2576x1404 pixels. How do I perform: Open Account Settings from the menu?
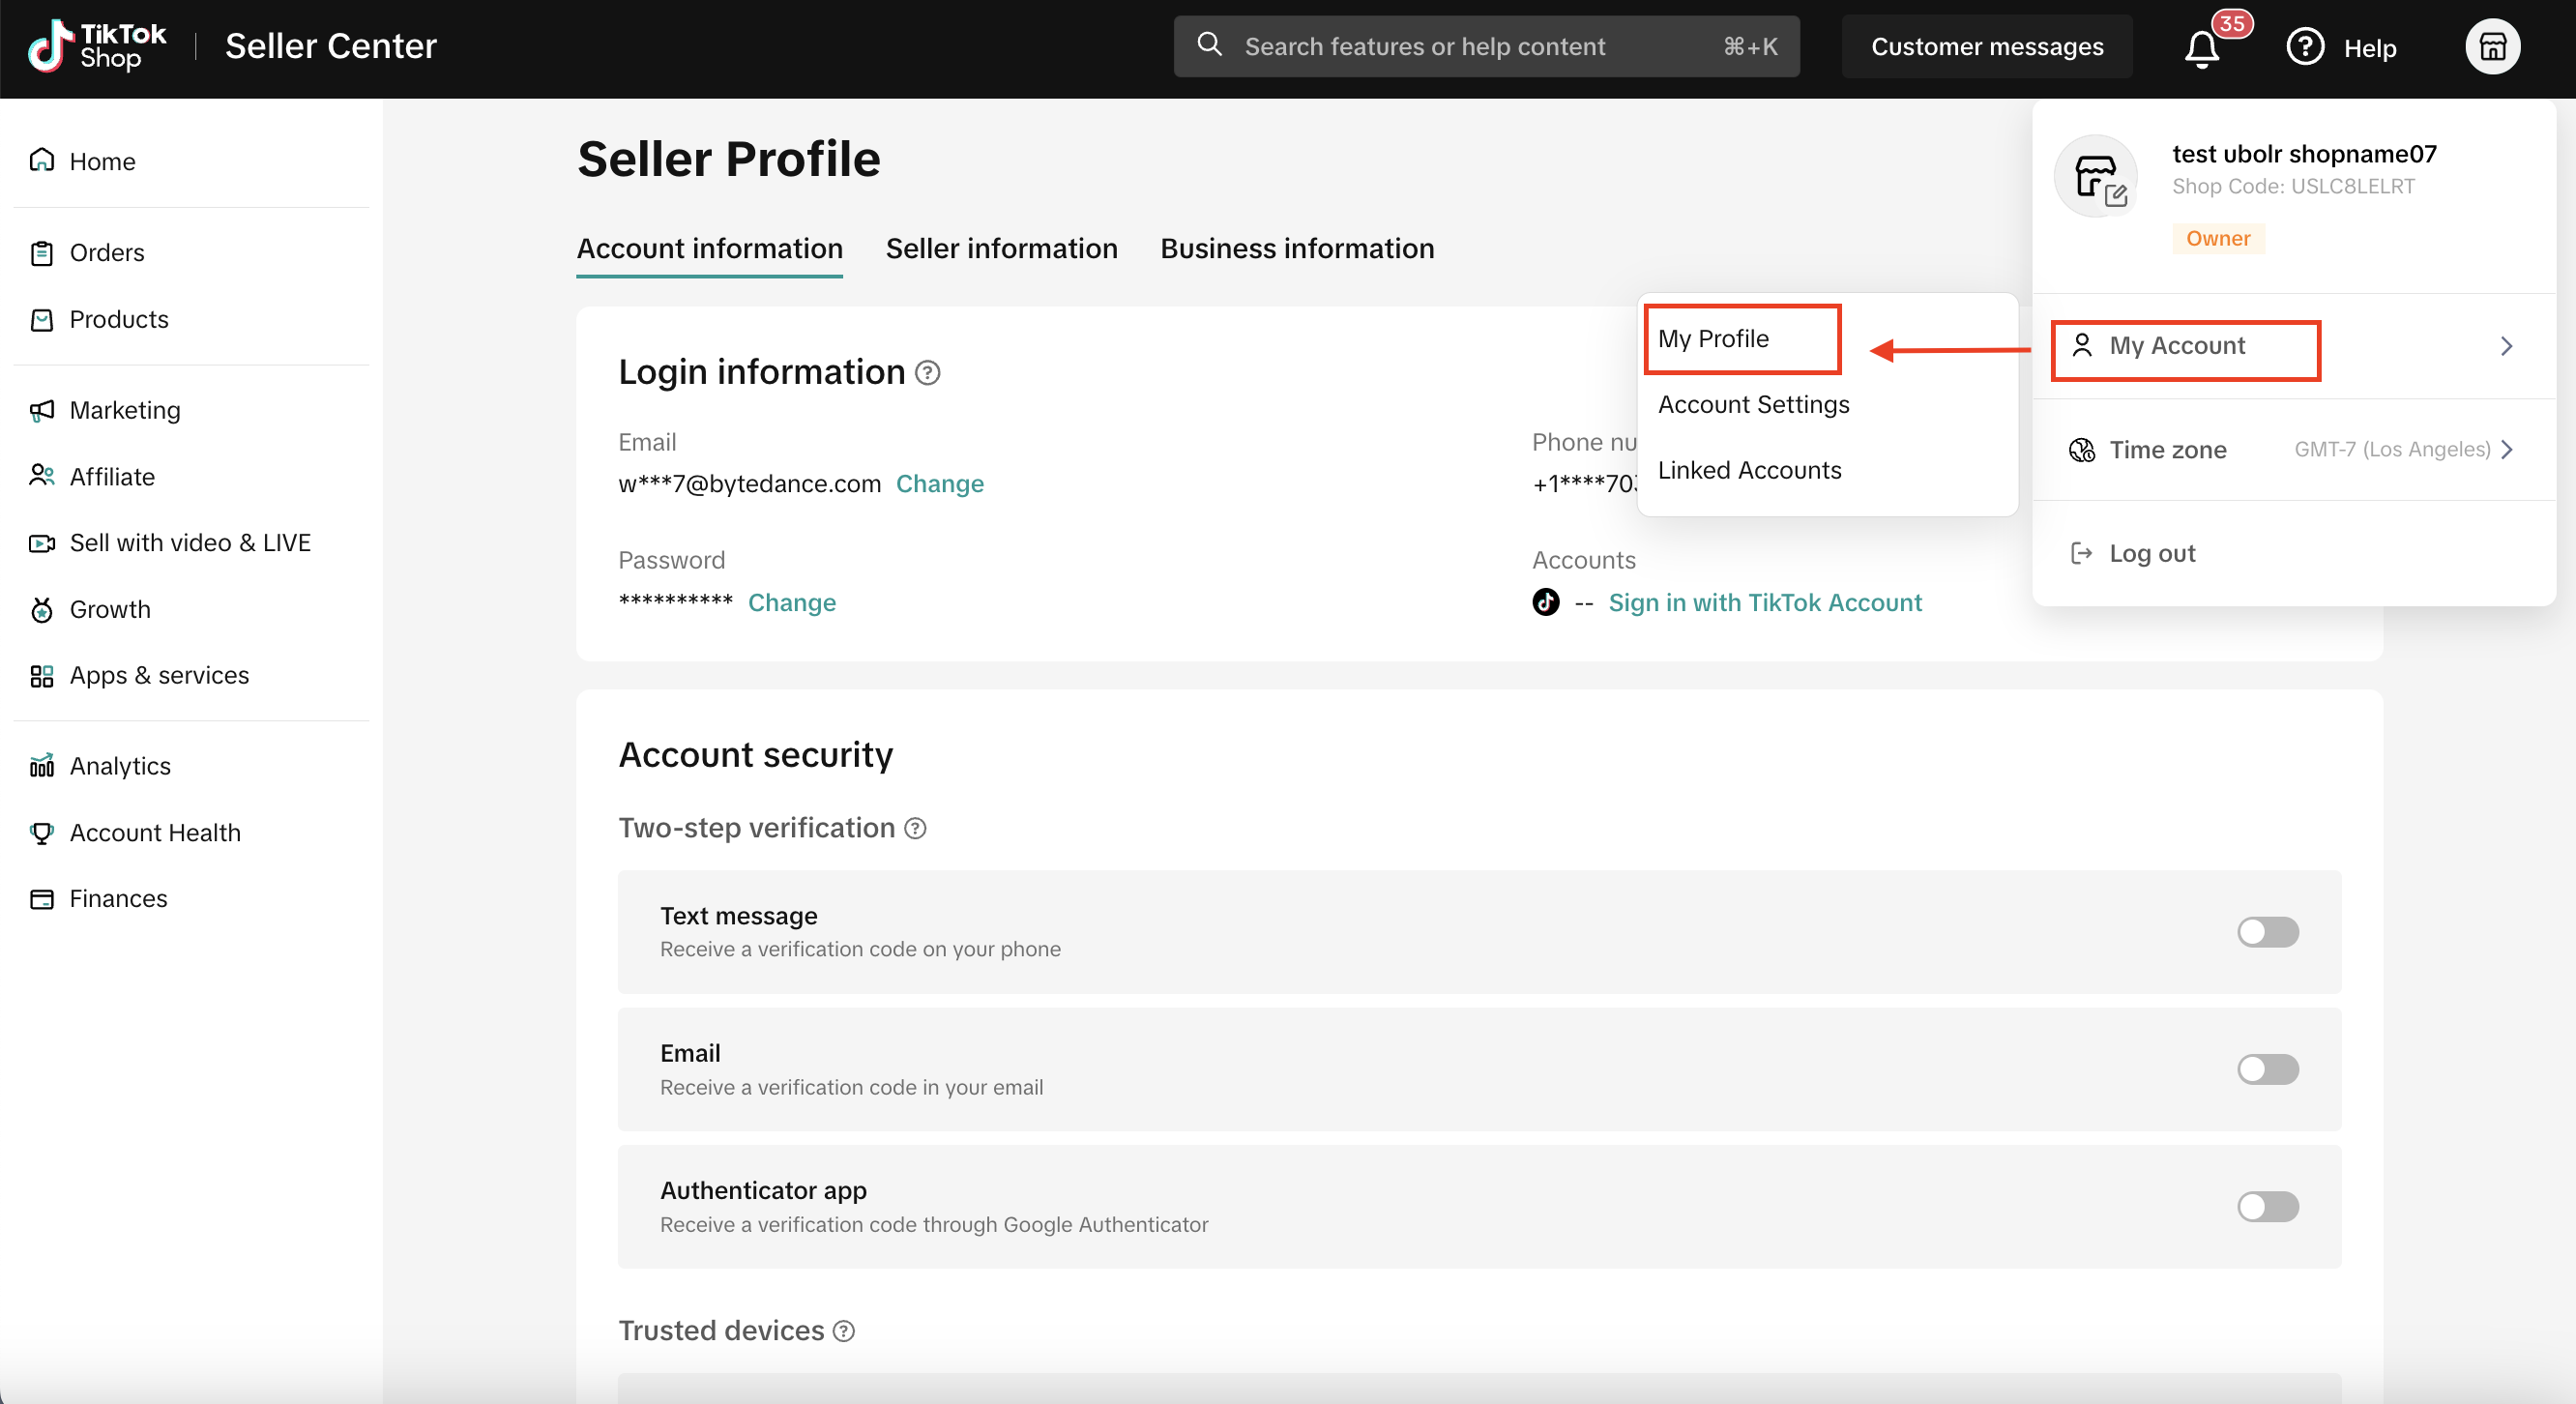click(x=1753, y=404)
